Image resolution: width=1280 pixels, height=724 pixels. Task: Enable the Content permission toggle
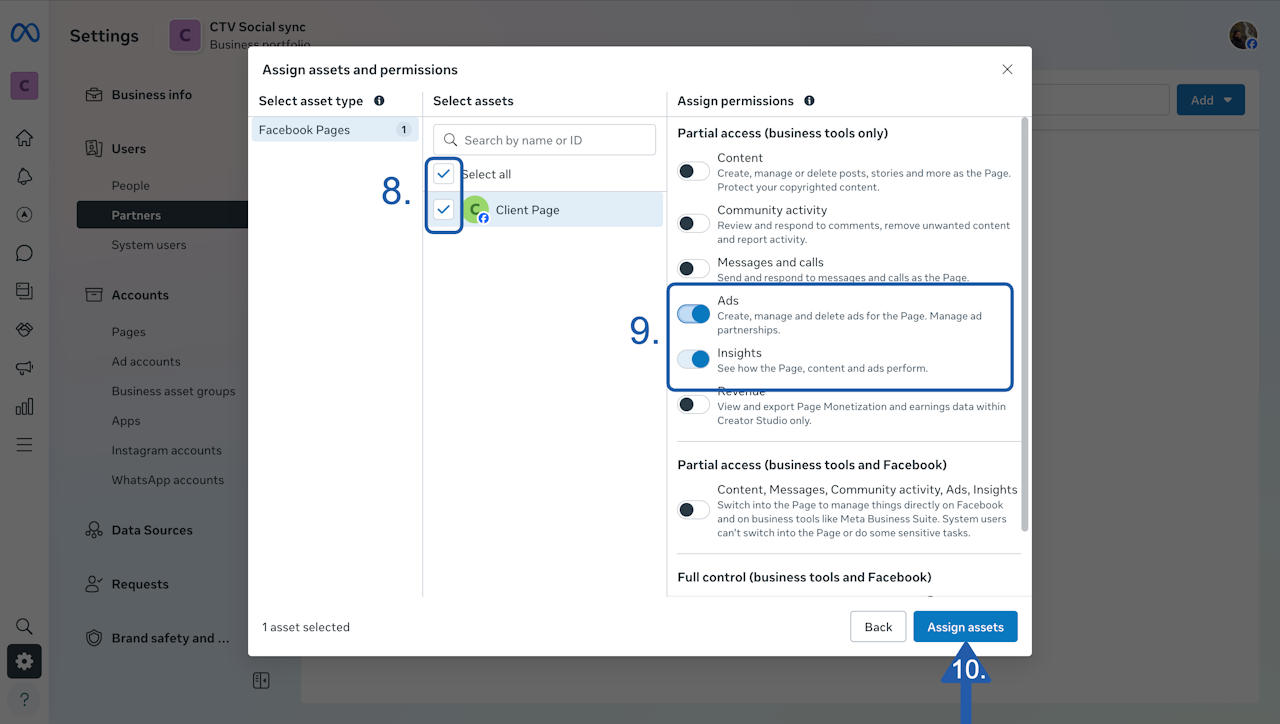pyautogui.click(x=694, y=171)
